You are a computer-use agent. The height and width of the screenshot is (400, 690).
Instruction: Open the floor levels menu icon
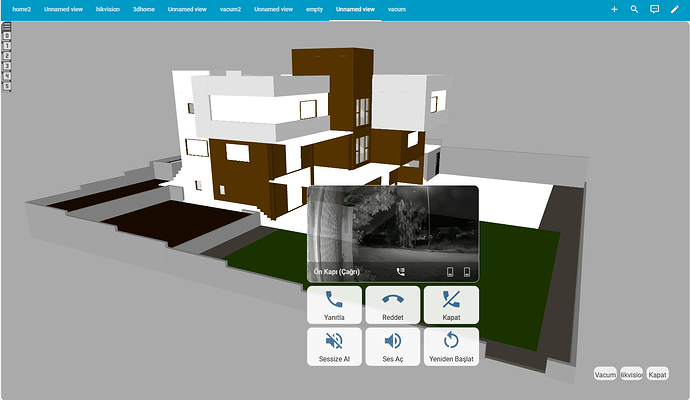[7, 26]
